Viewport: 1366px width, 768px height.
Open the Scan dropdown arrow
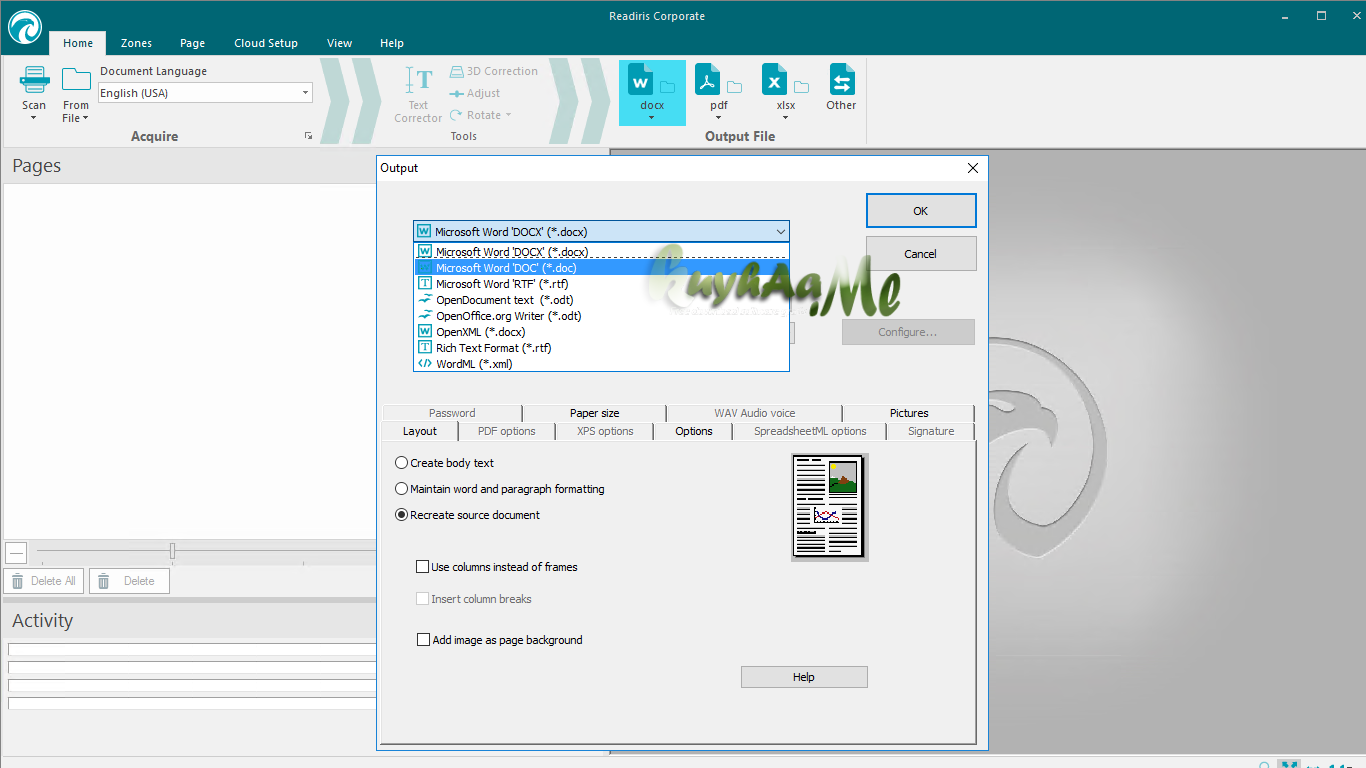coord(34,118)
